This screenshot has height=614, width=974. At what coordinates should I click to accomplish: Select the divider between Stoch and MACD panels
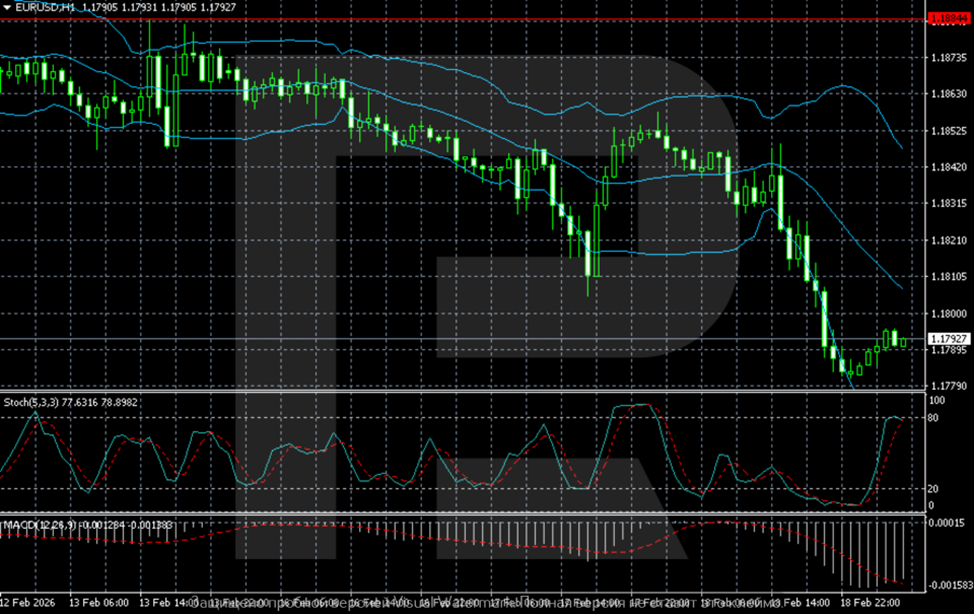pos(463,514)
